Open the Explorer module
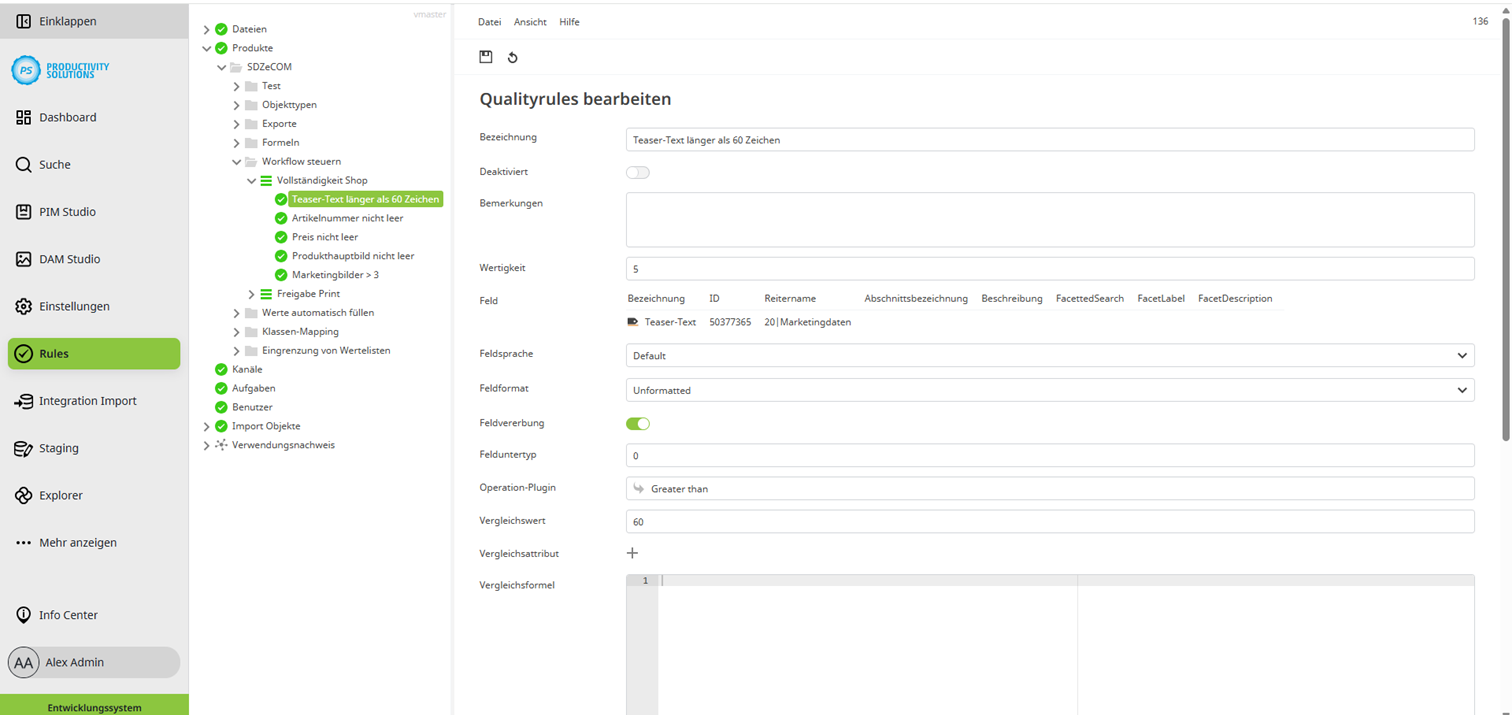This screenshot has width=1512, height=715. click(x=60, y=495)
